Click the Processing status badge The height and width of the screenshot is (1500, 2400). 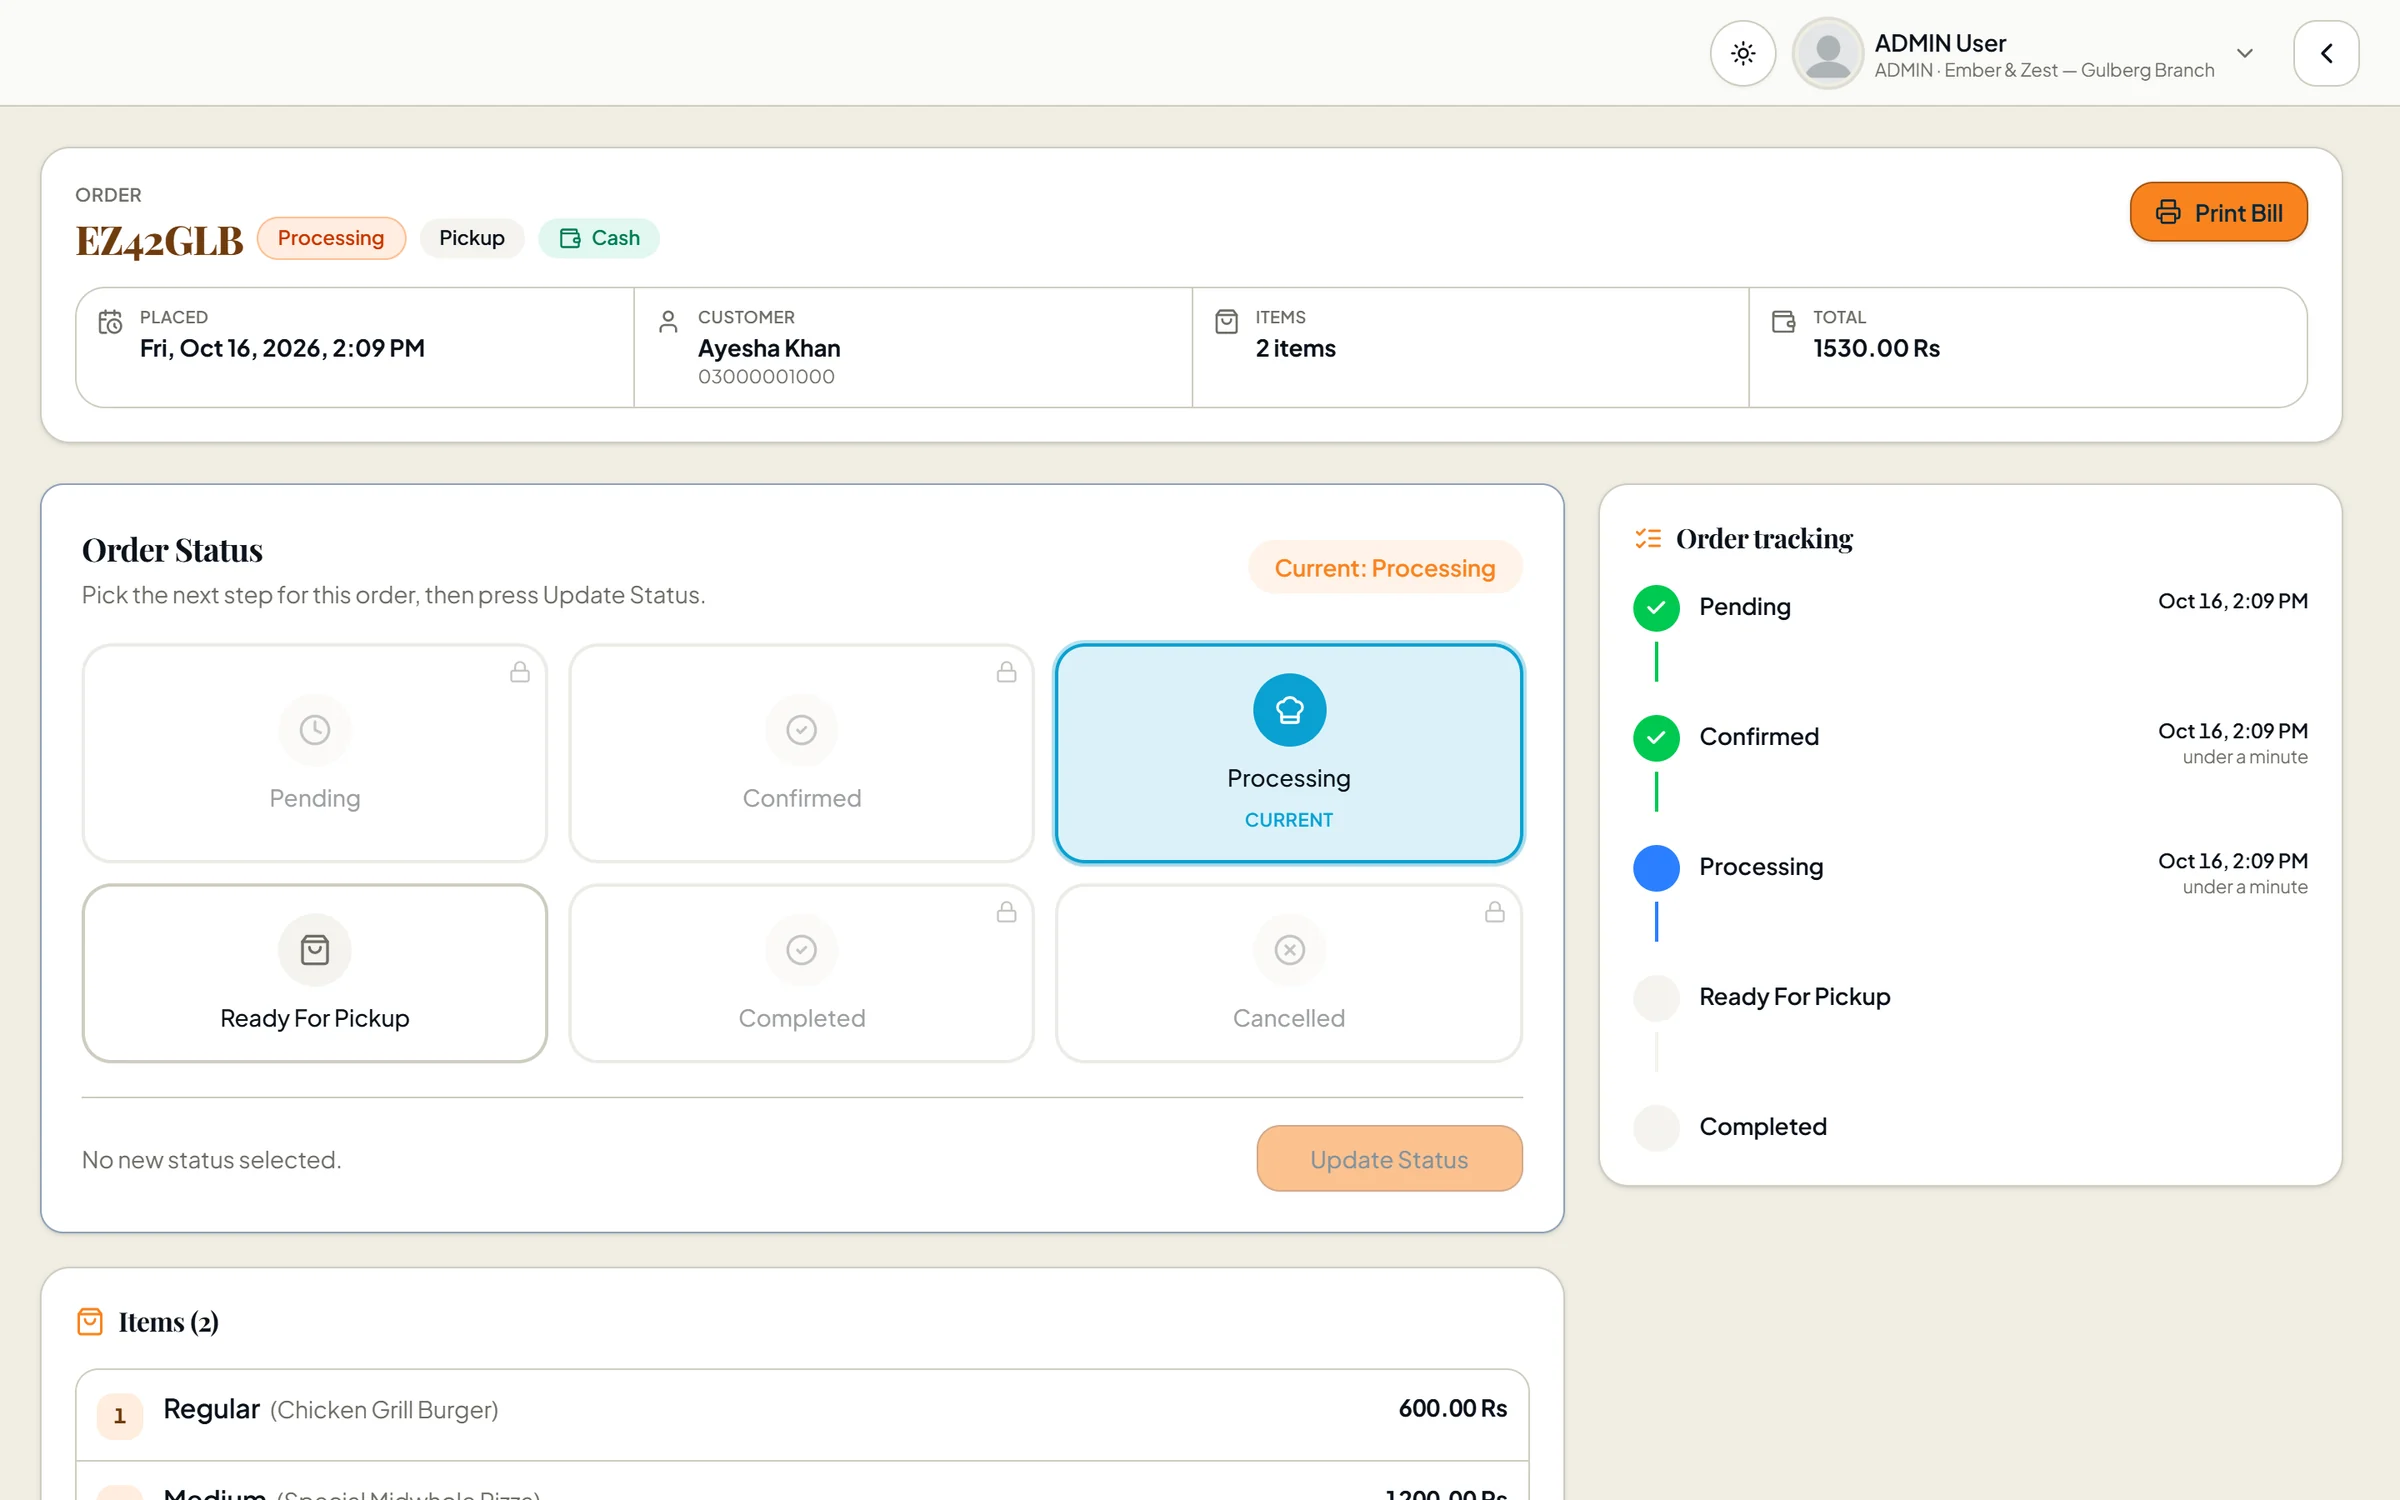331,238
